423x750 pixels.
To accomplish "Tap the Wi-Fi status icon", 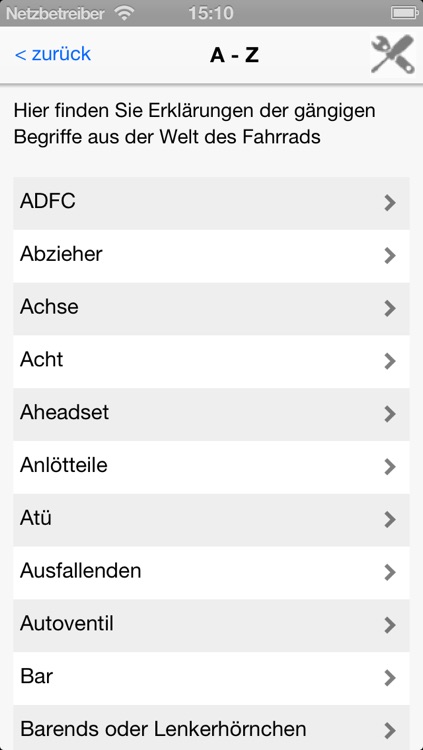I will [124, 13].
